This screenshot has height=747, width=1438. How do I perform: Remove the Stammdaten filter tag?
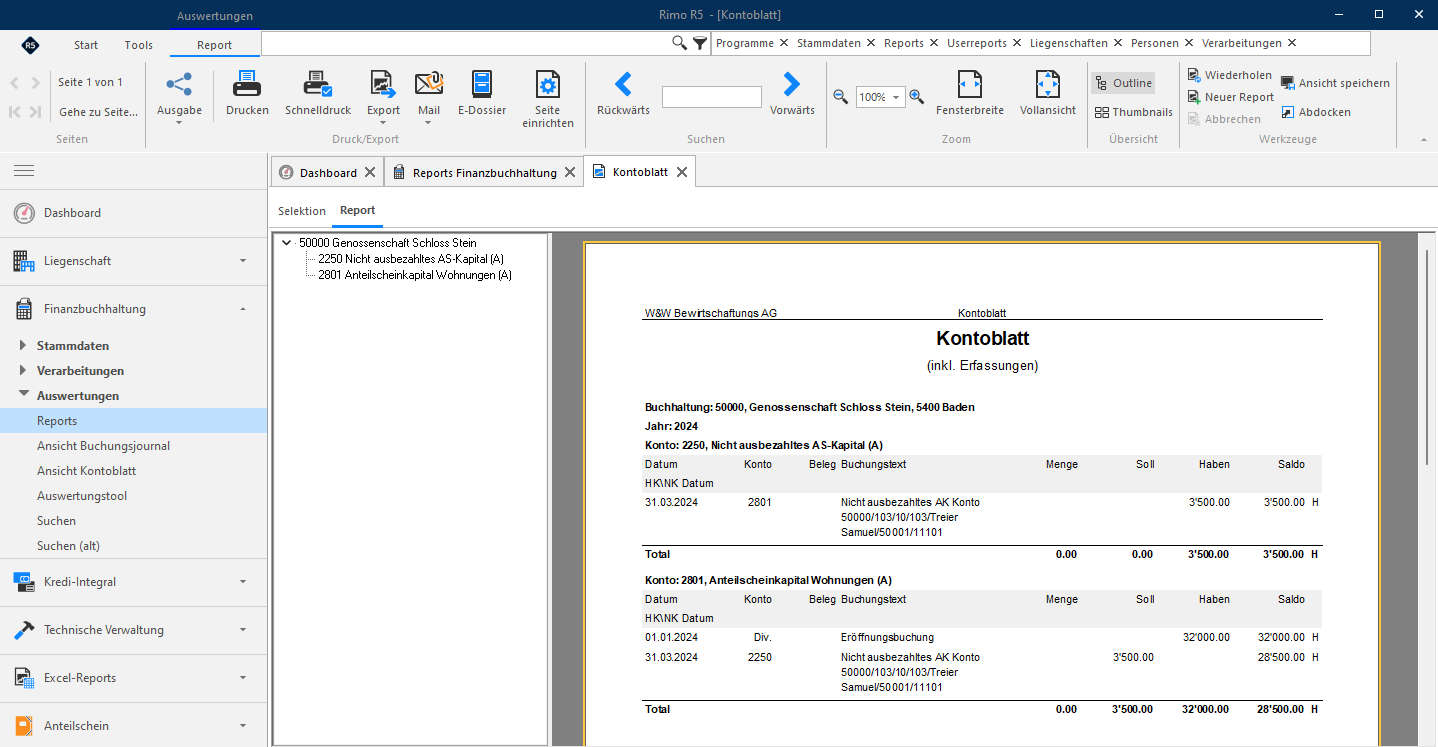871,43
